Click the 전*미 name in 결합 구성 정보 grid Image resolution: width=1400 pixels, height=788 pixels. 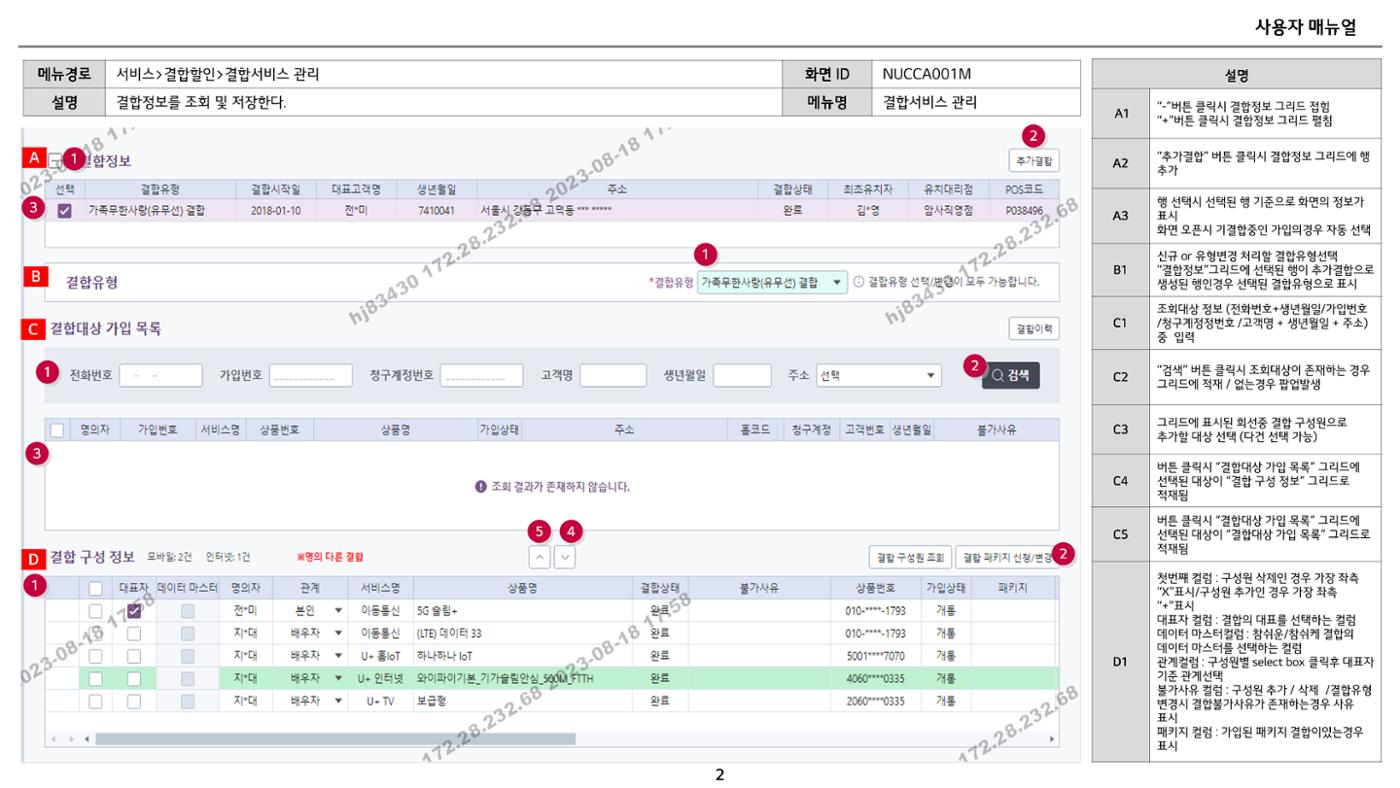pos(246,610)
